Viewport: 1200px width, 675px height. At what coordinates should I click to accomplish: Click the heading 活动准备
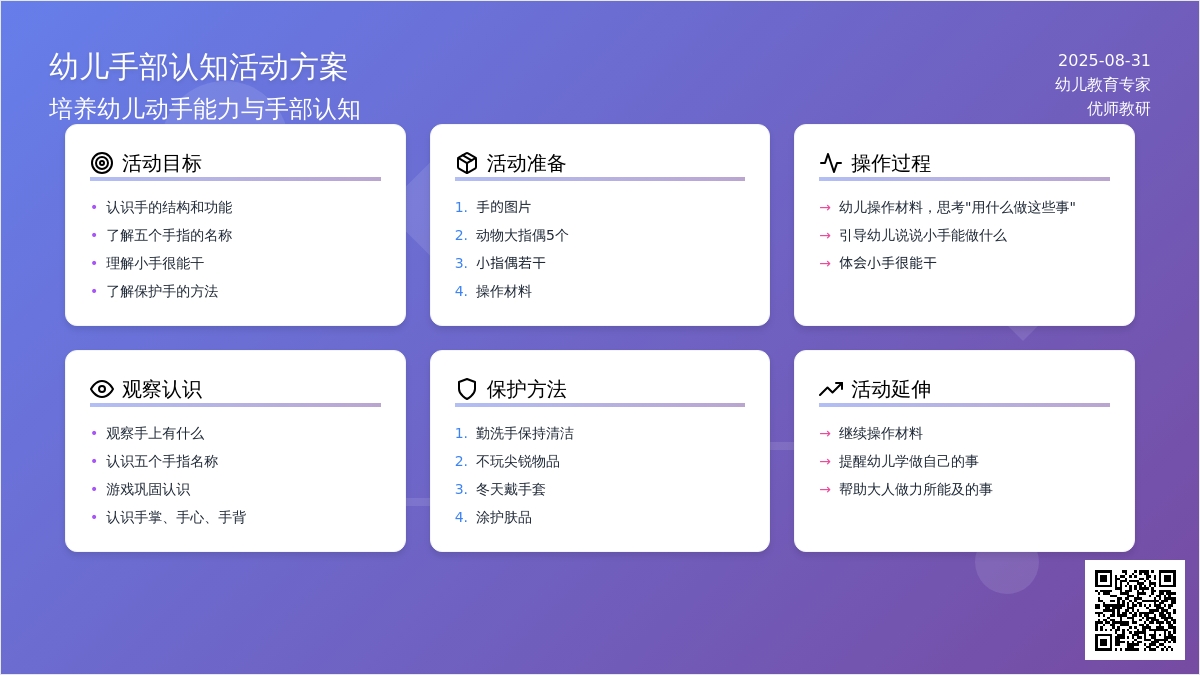pyautogui.click(x=527, y=163)
